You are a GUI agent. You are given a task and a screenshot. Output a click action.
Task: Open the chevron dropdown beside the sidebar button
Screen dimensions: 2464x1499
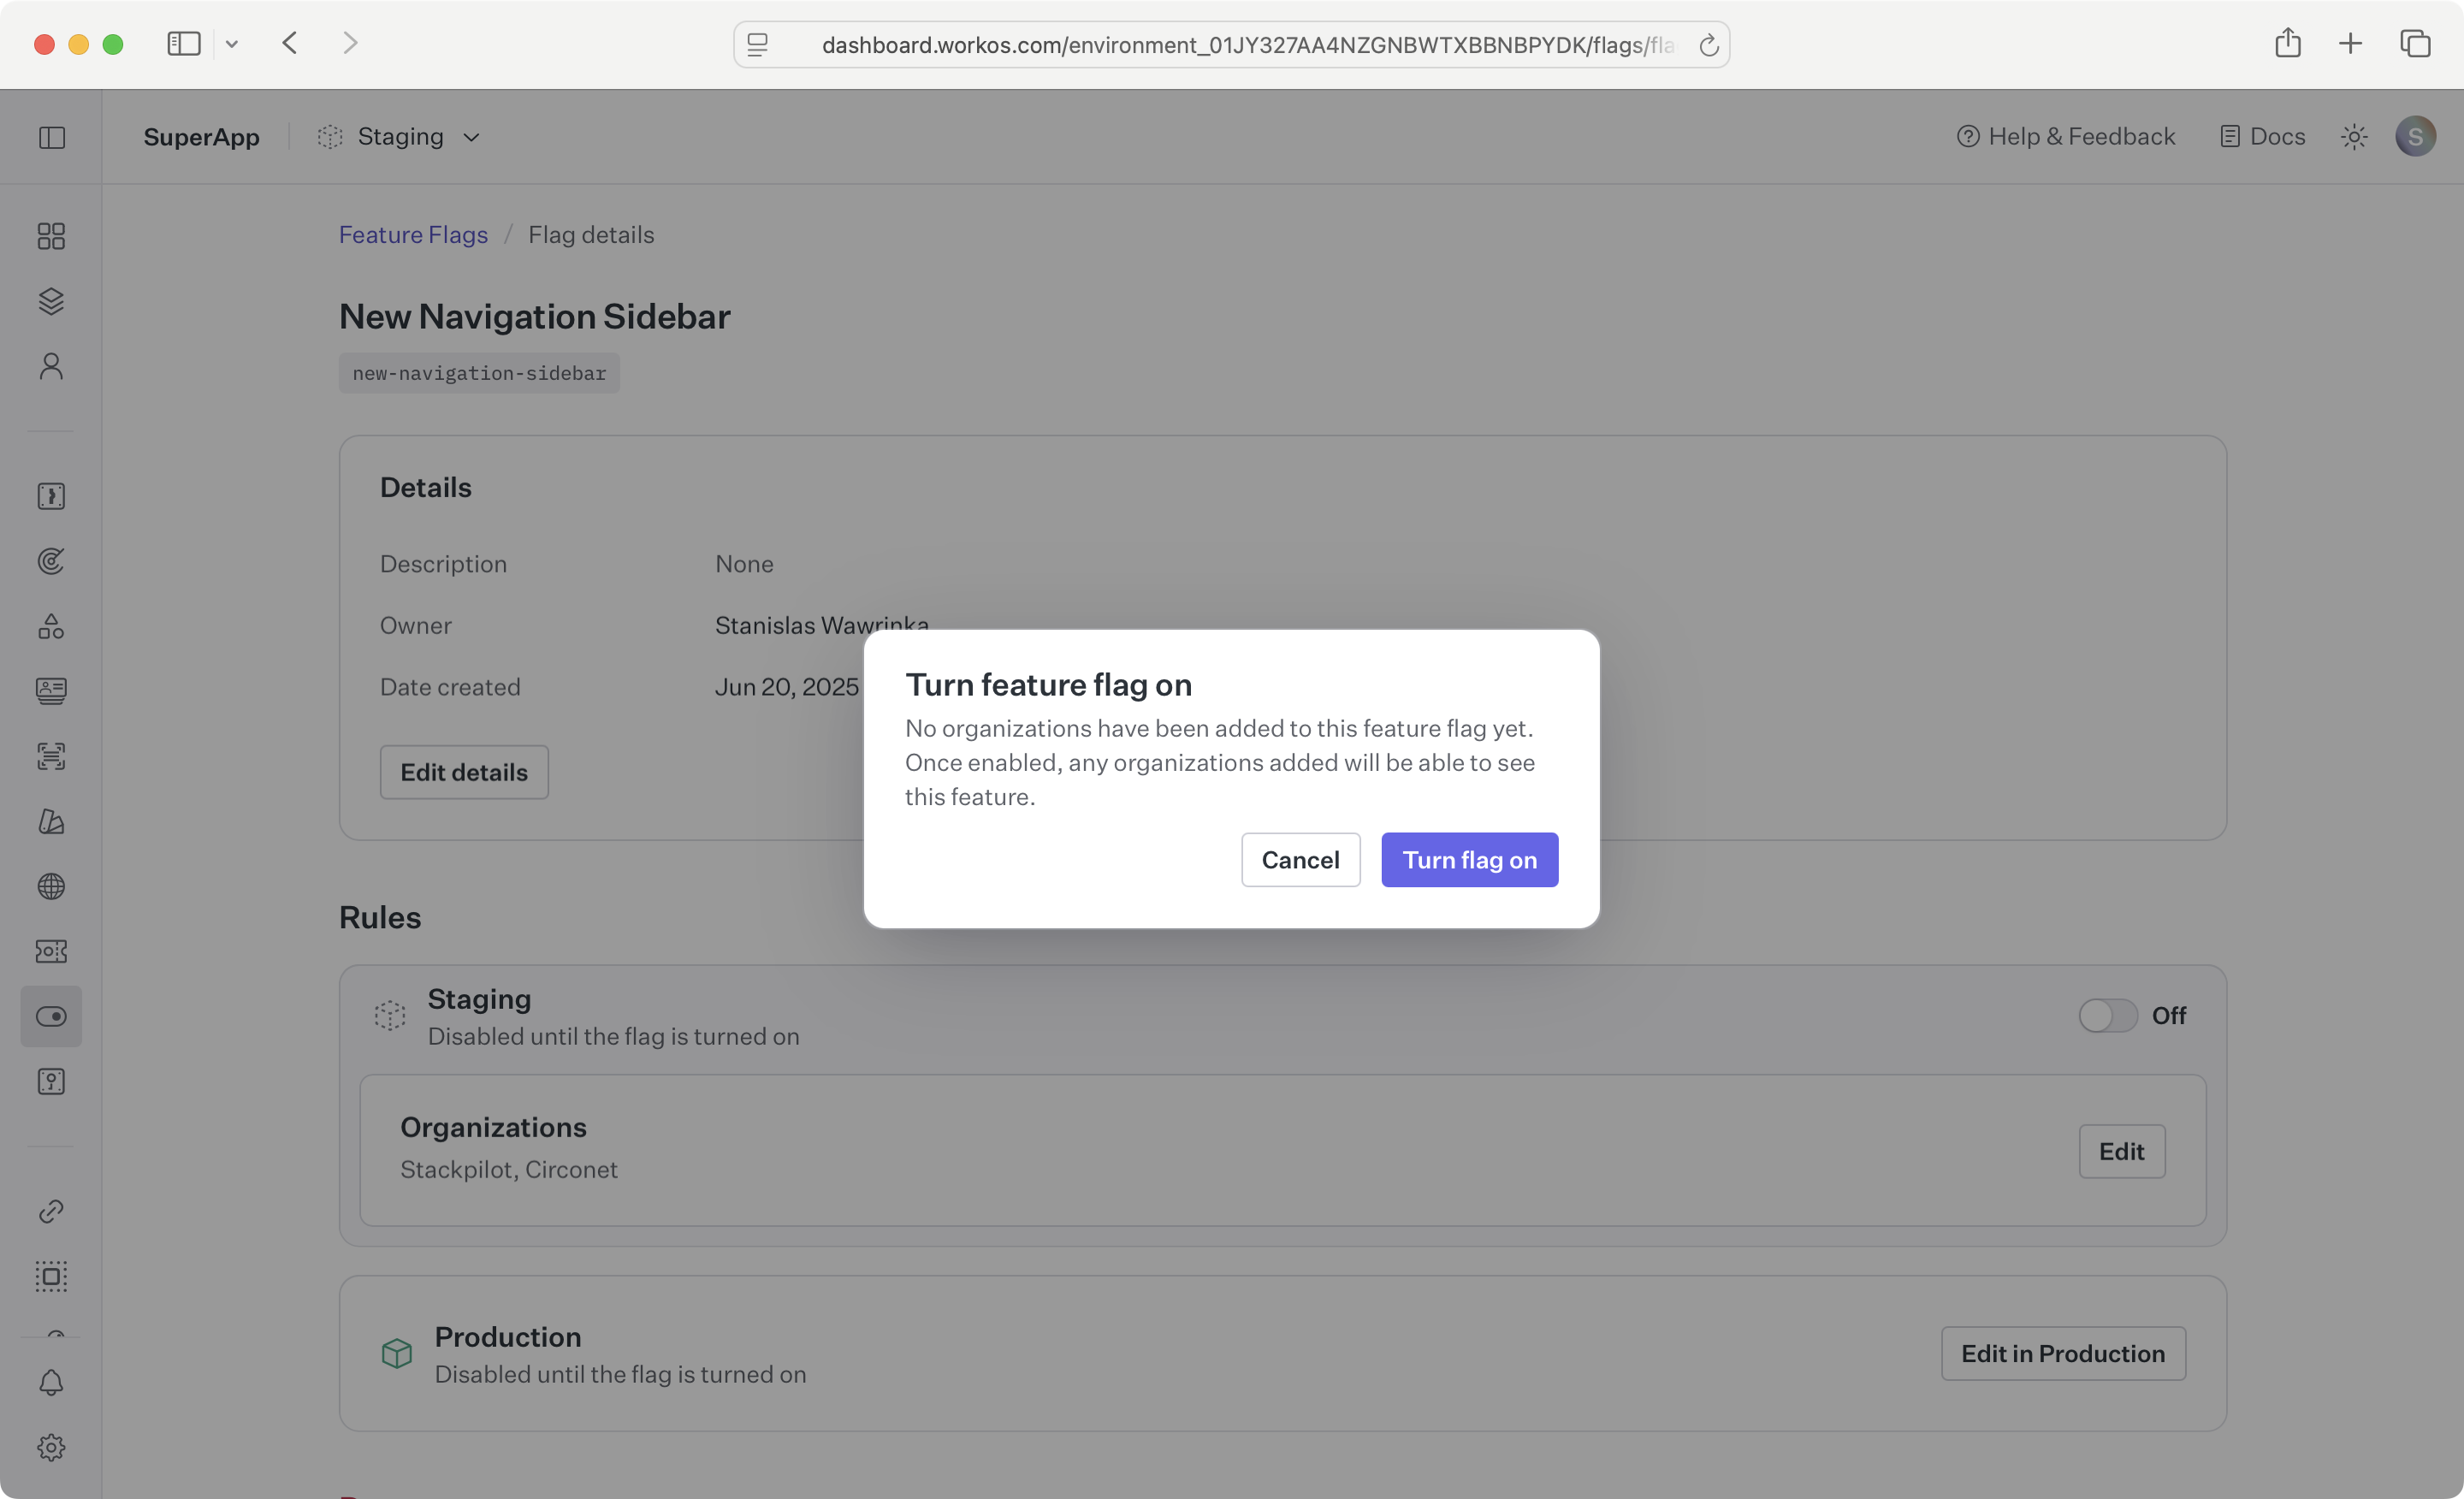pyautogui.click(x=232, y=43)
